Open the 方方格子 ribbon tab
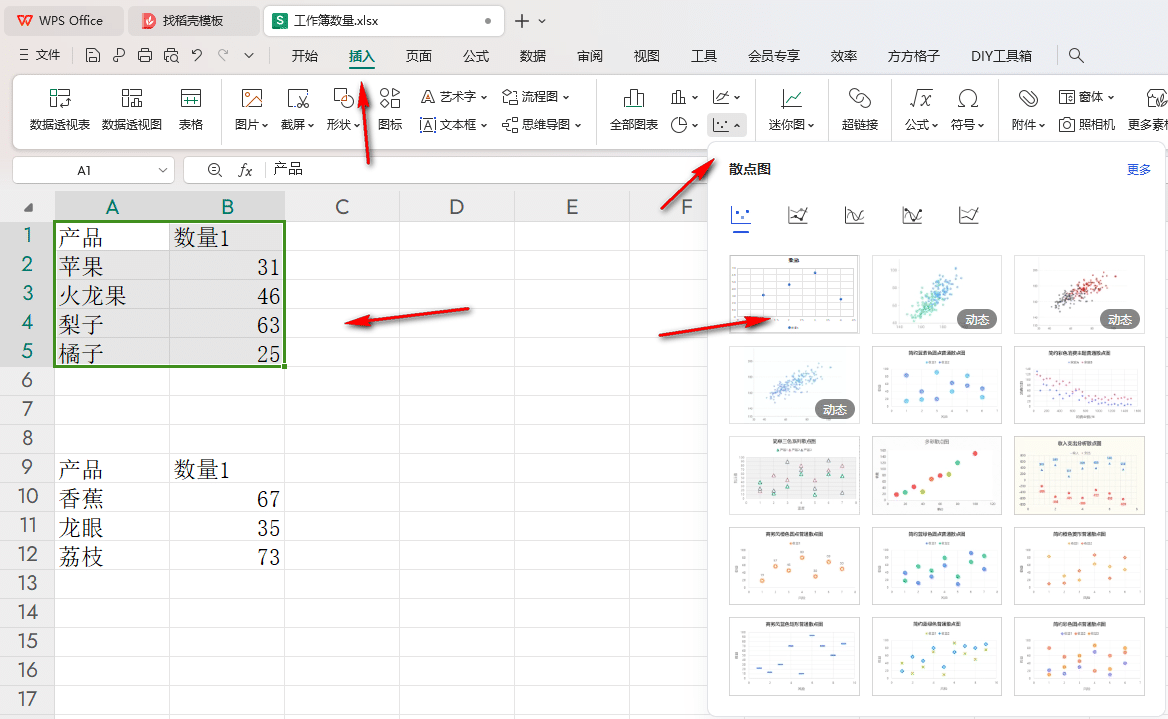 tap(914, 56)
